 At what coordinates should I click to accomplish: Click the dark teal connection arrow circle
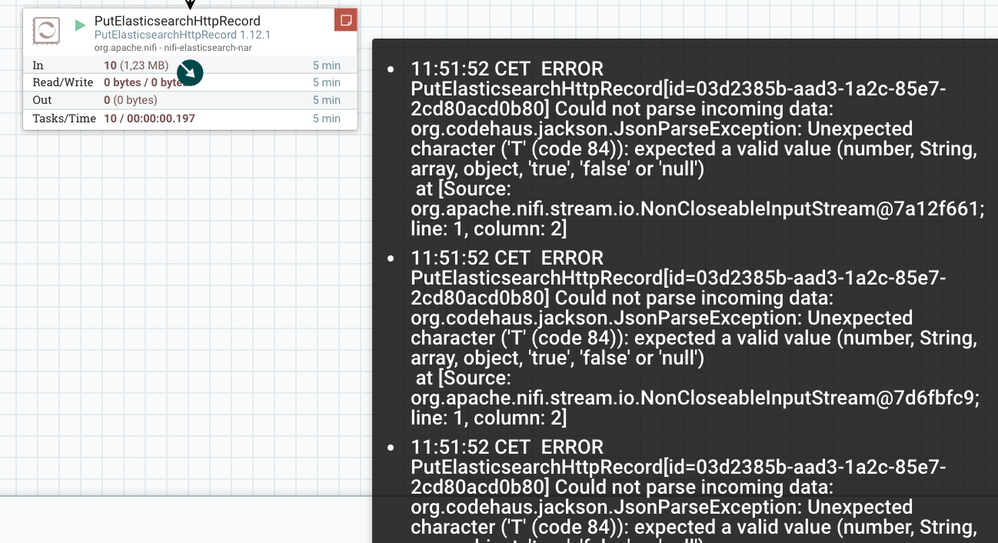(190, 73)
